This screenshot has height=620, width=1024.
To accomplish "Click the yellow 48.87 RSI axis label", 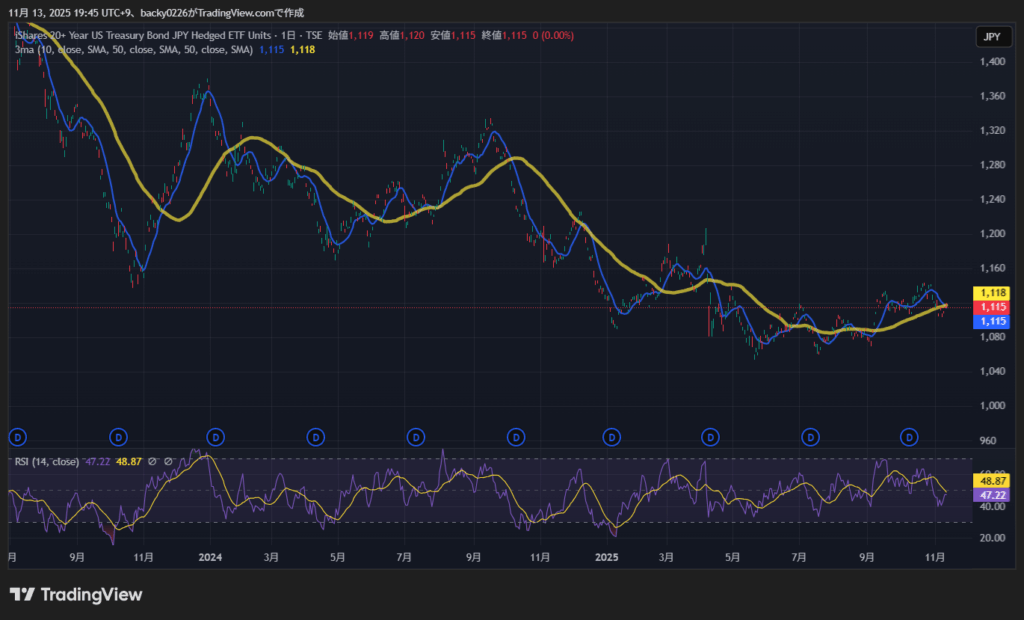I will (992, 481).
